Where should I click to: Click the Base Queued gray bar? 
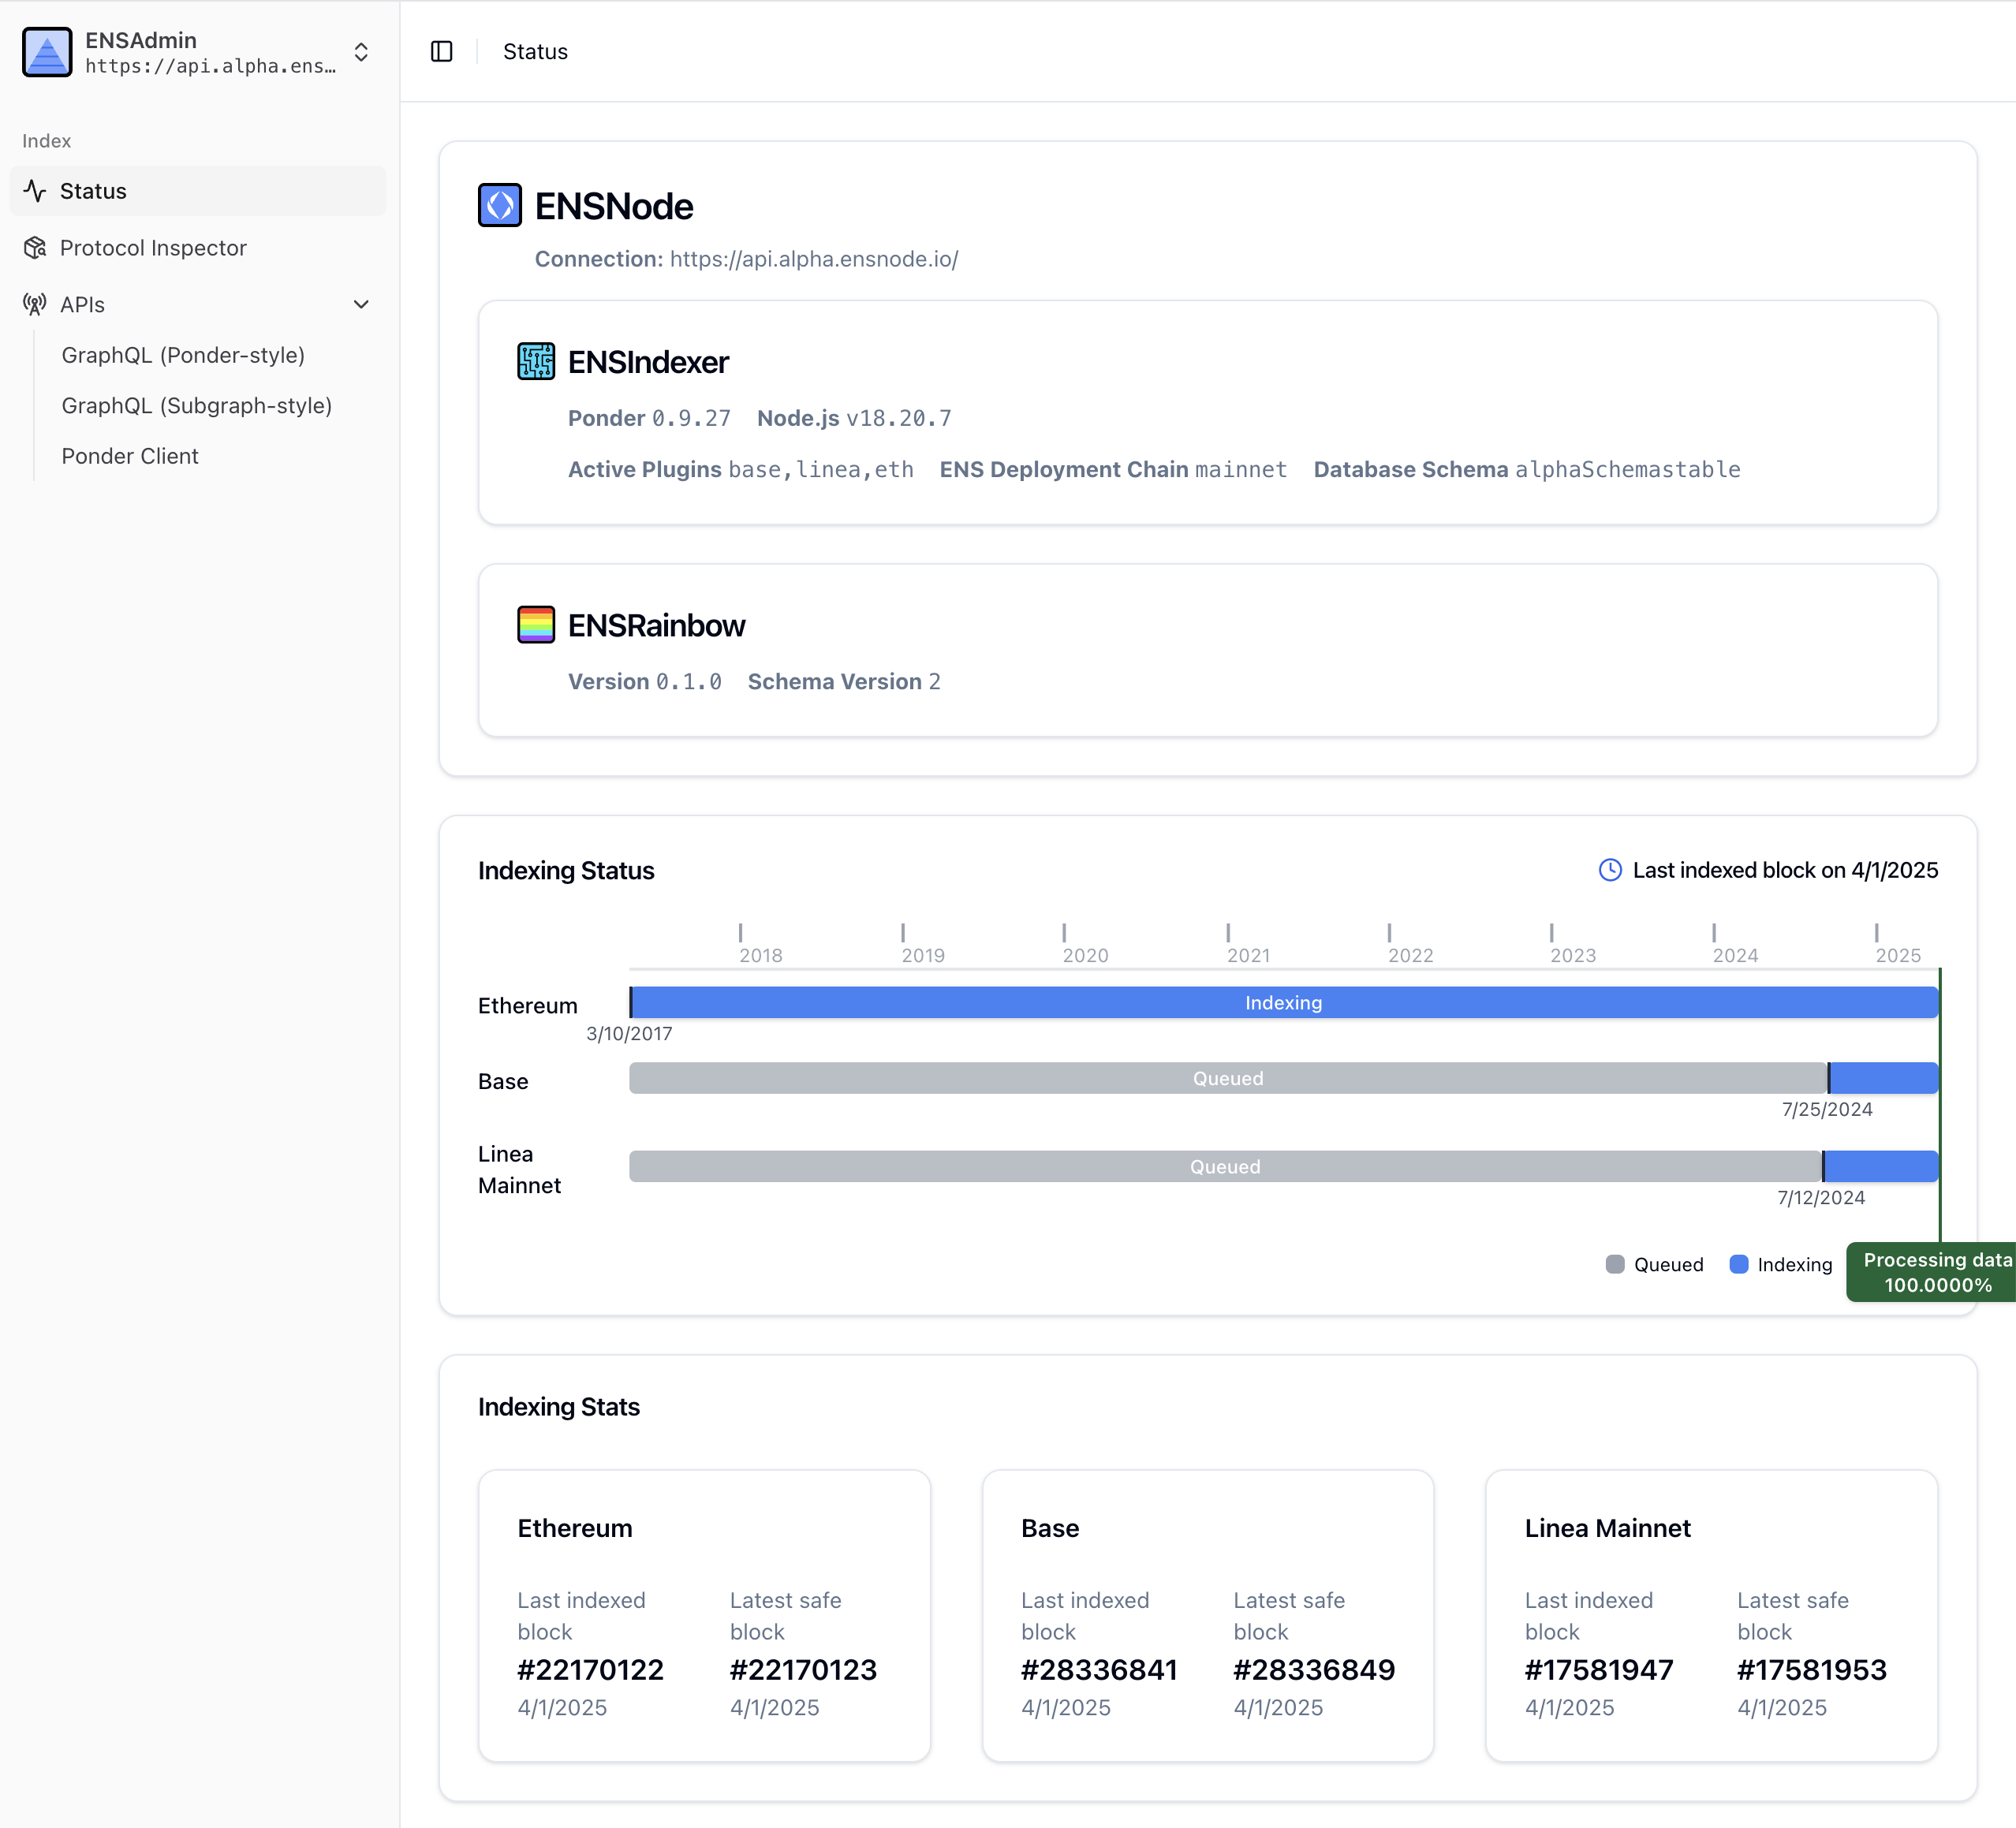[x=1228, y=1078]
